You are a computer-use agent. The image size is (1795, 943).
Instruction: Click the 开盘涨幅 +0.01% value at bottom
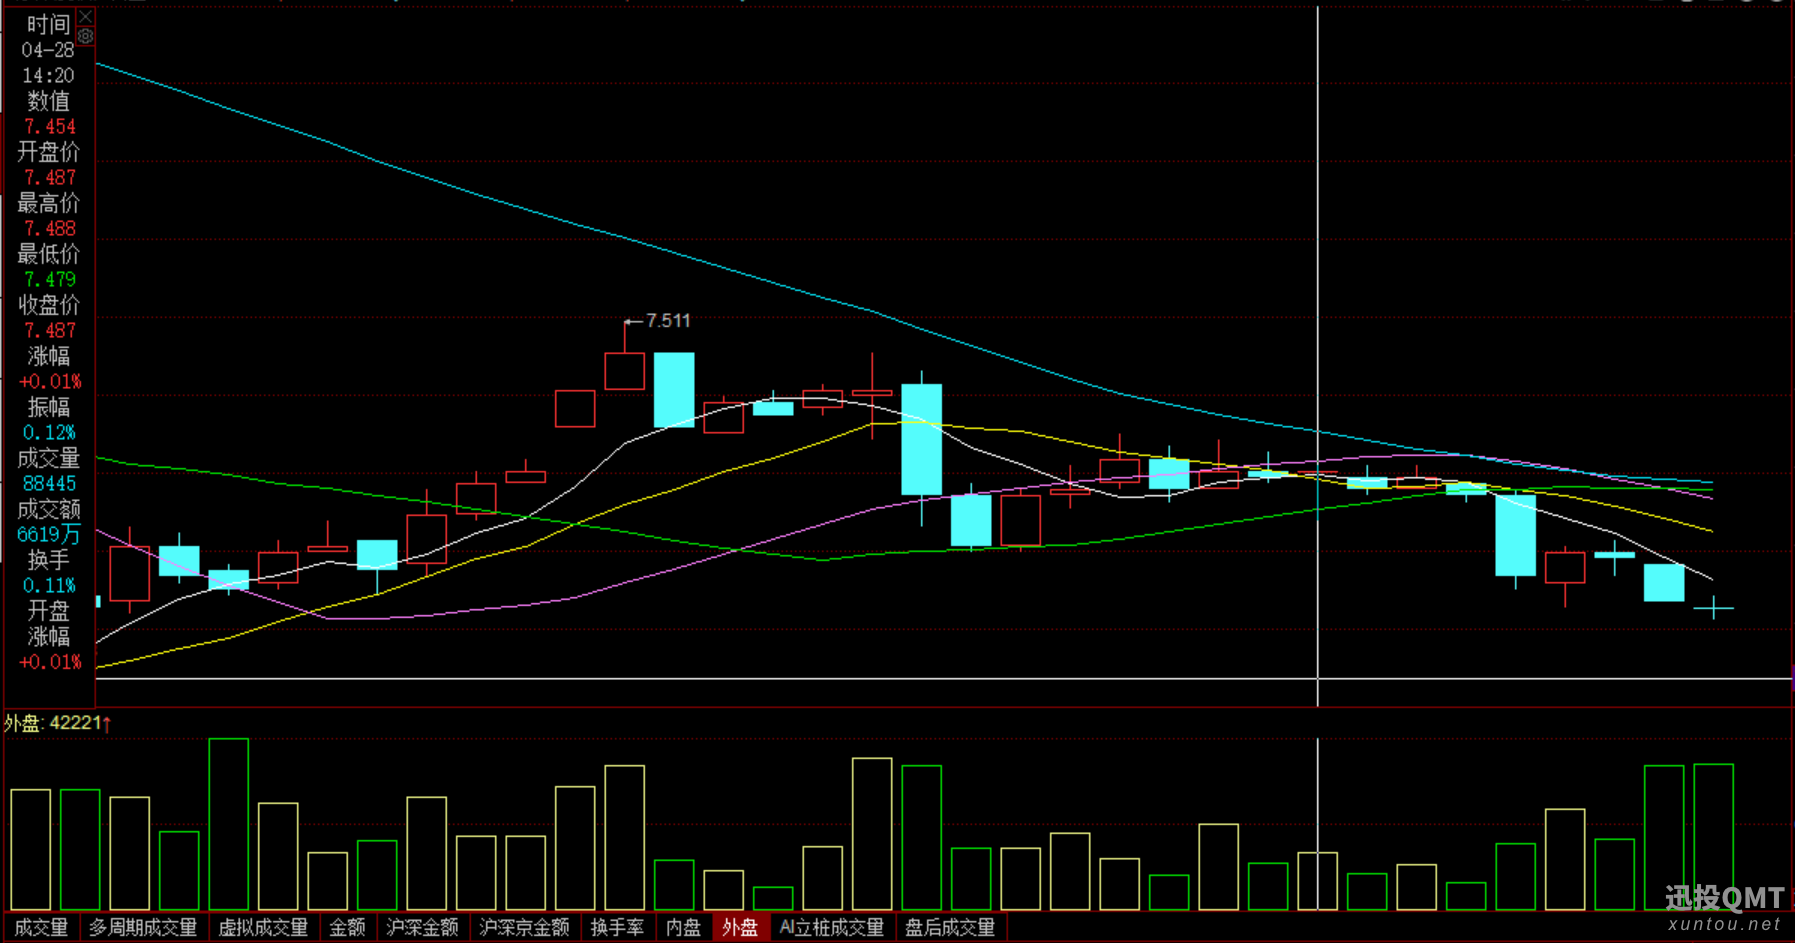[50, 663]
